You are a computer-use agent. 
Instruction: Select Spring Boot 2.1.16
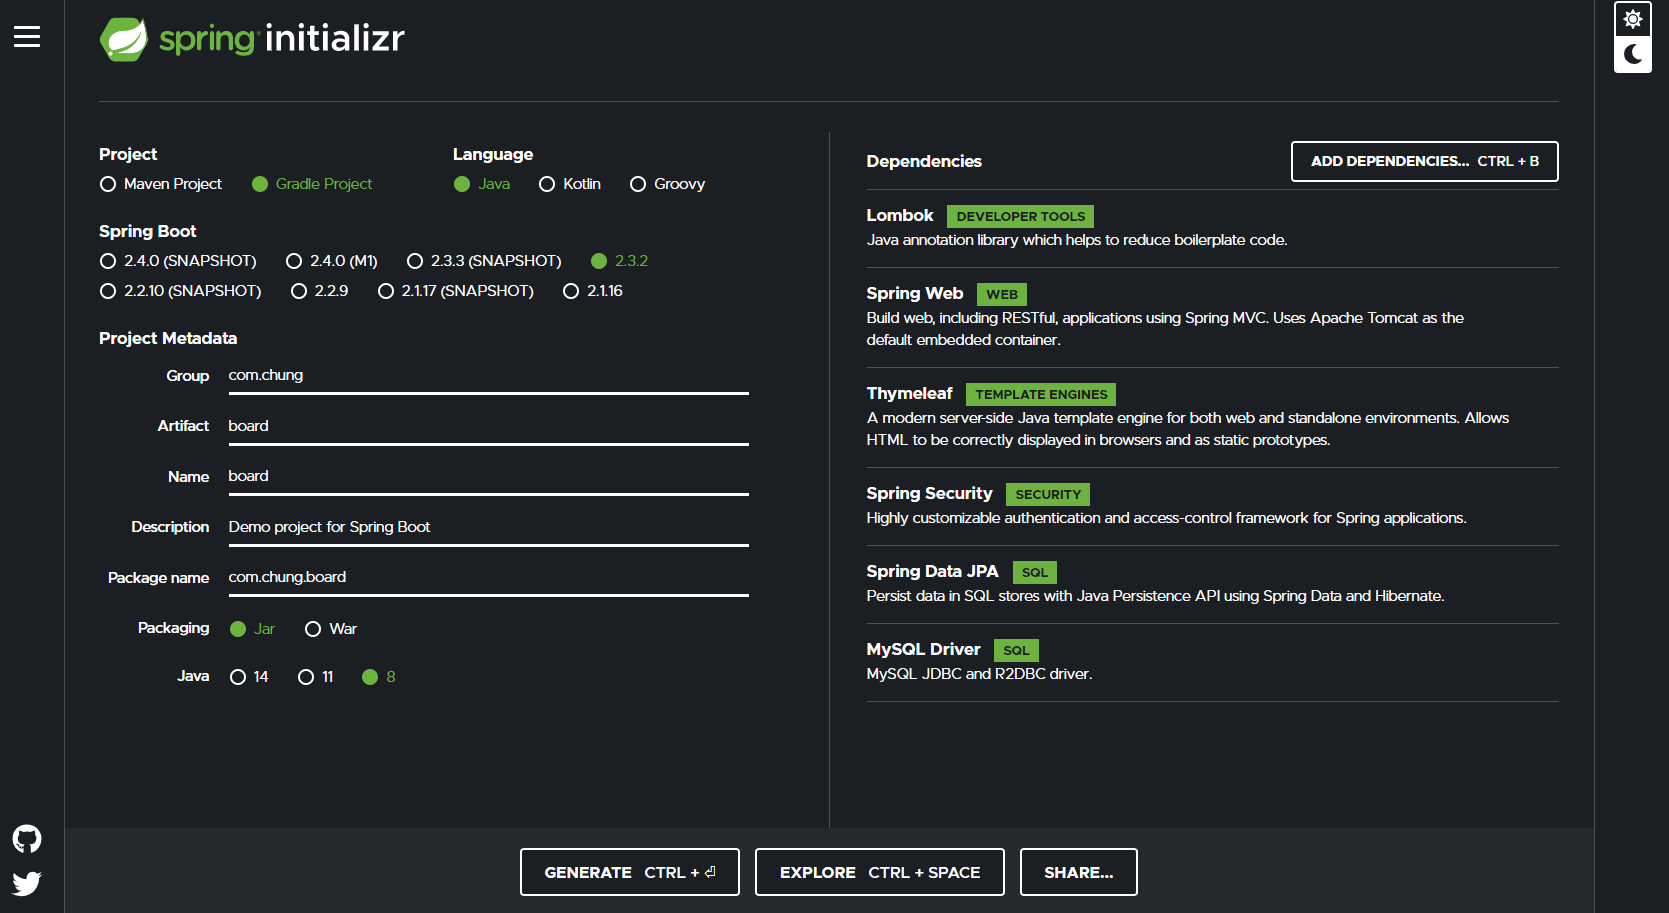[593, 291]
